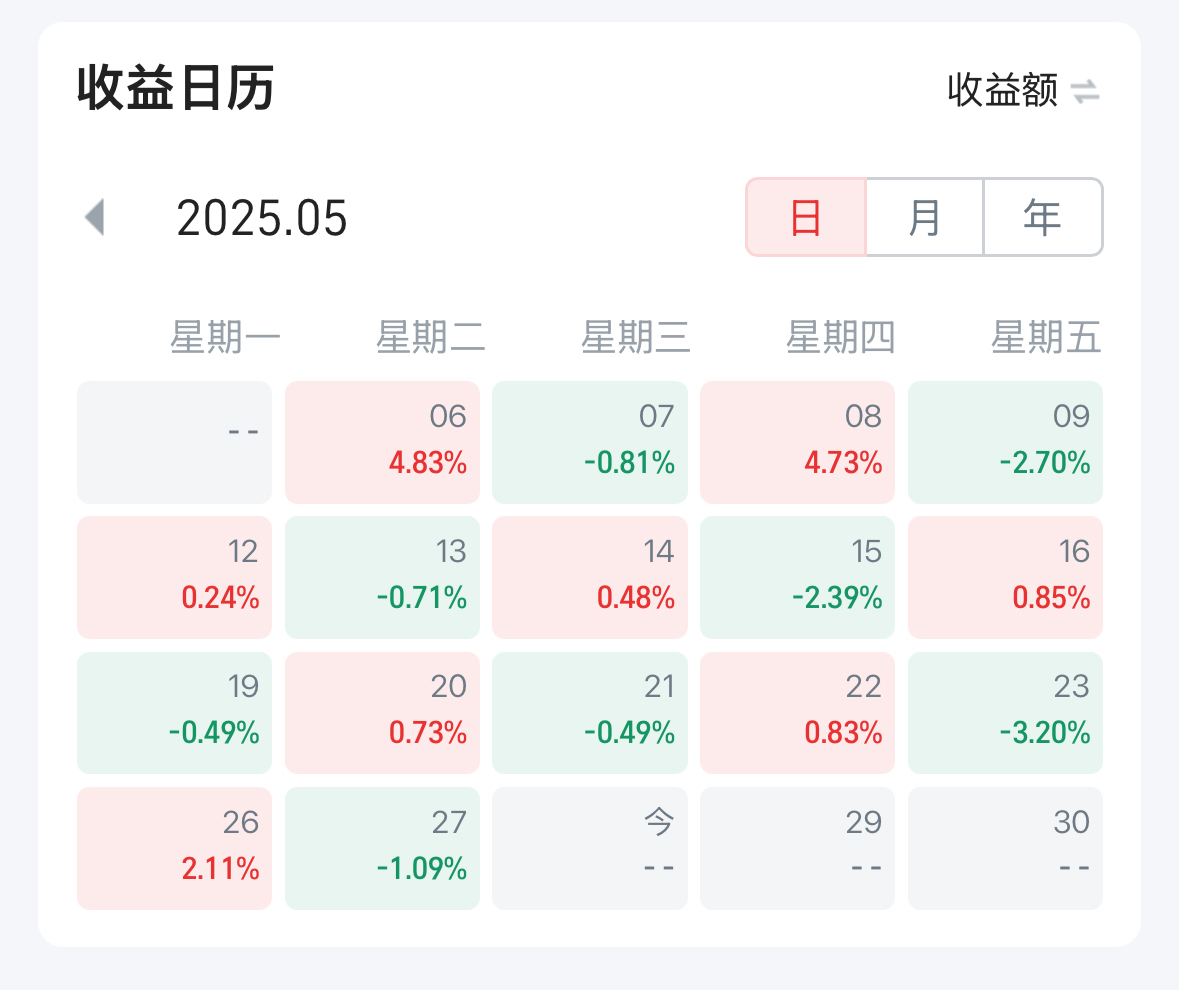Open May 16 cell with 0.85%

pyautogui.click(x=1005, y=577)
